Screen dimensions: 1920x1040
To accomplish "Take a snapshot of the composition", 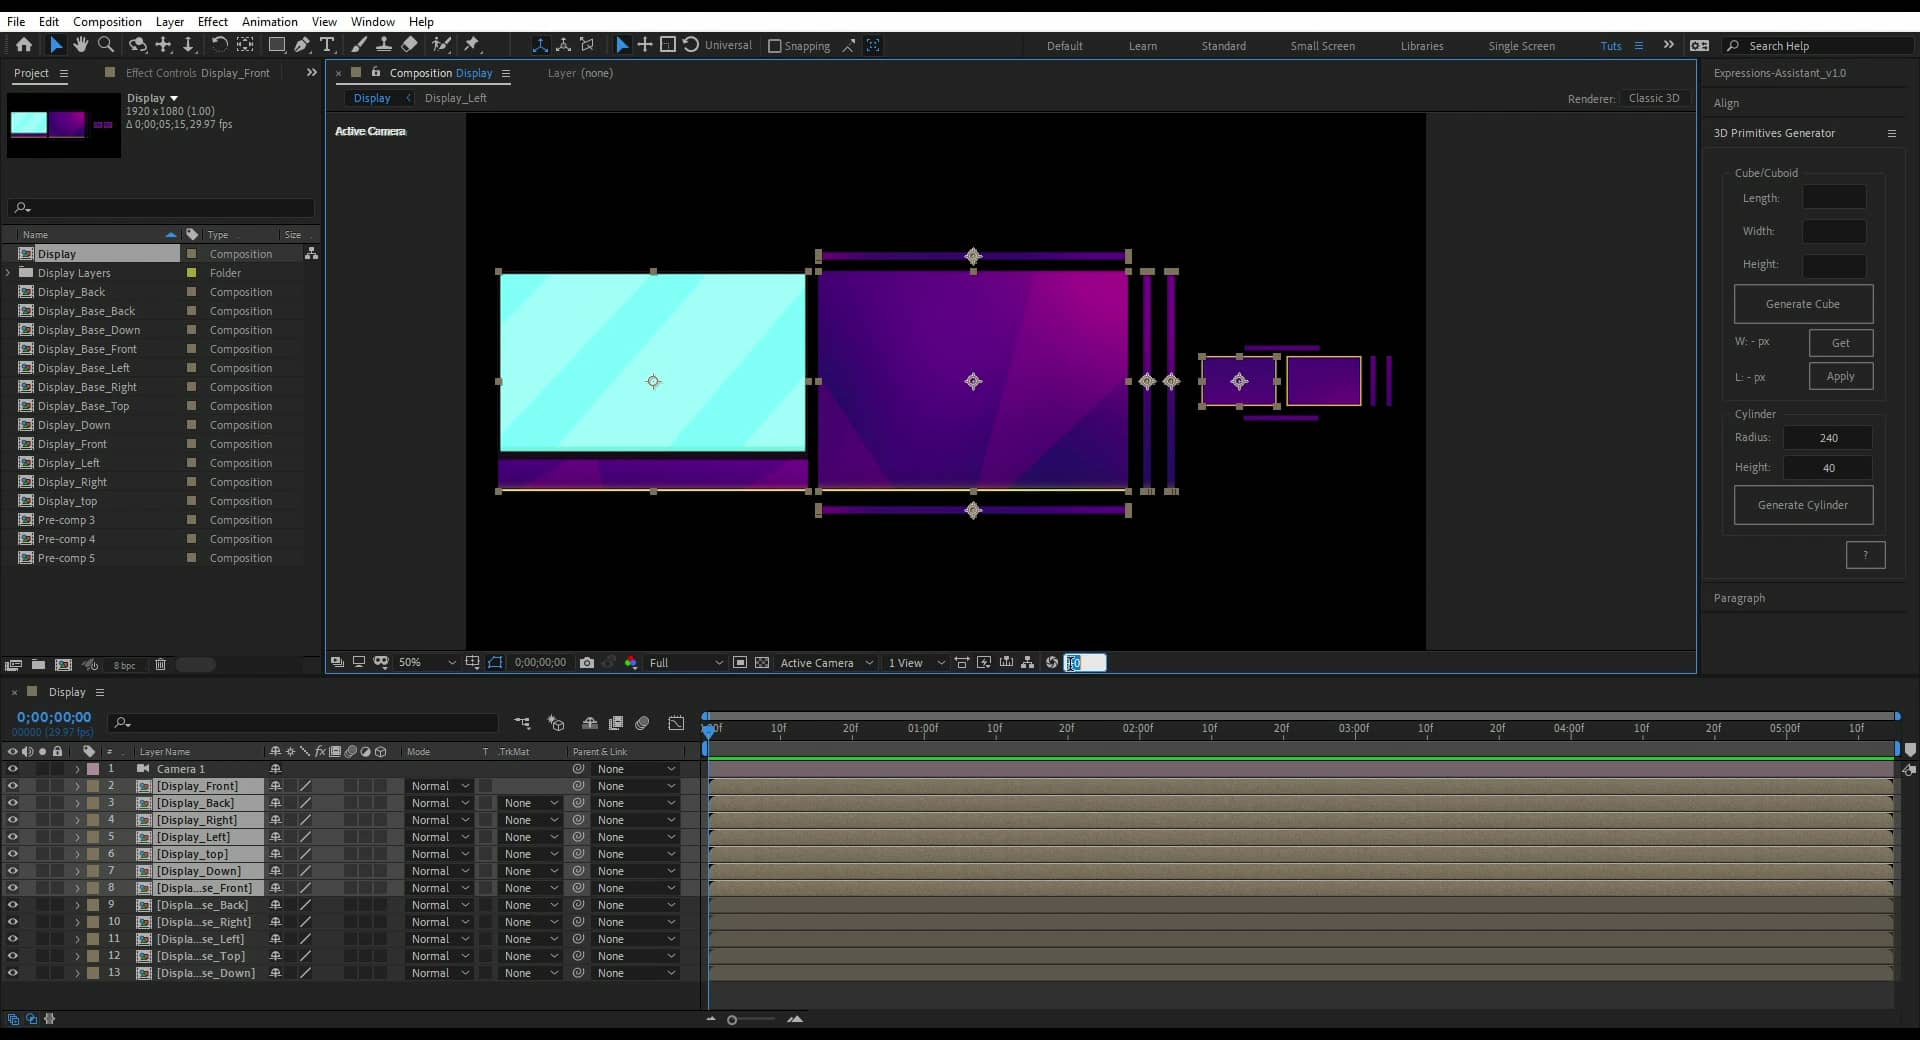I will pyautogui.click(x=588, y=662).
